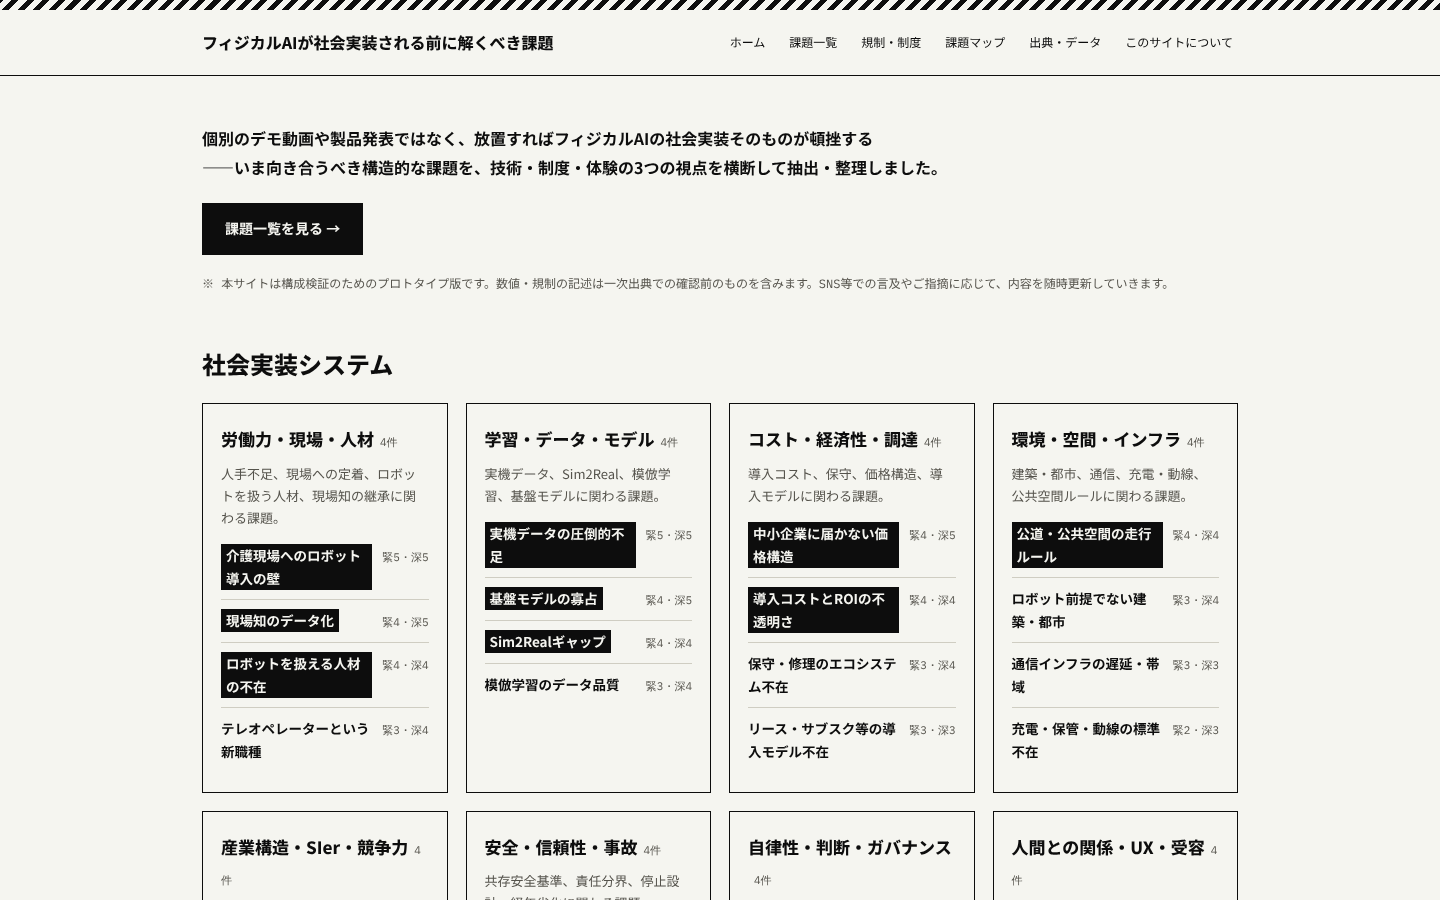This screenshot has height=900, width=1440.
Task: Open the 人間との関係・UX・受容 category heading
Action: [1108, 848]
